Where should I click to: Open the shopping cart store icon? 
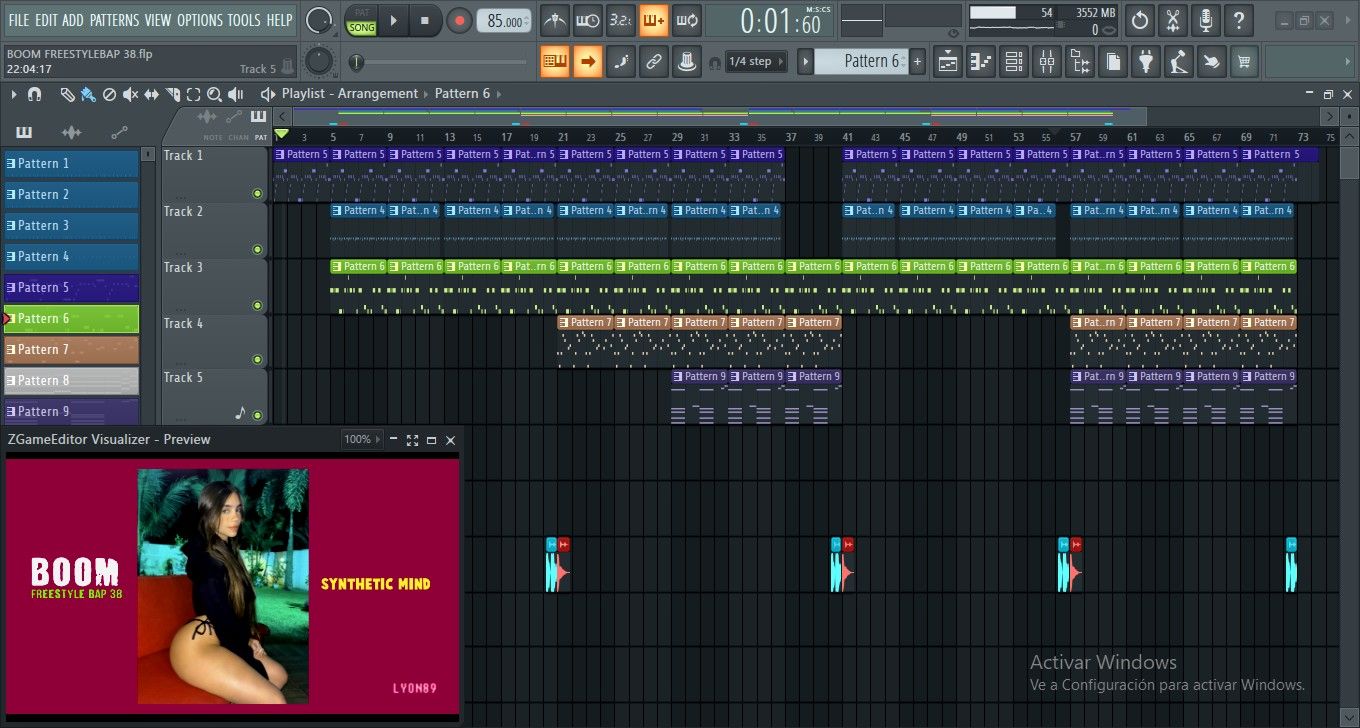(x=1244, y=61)
